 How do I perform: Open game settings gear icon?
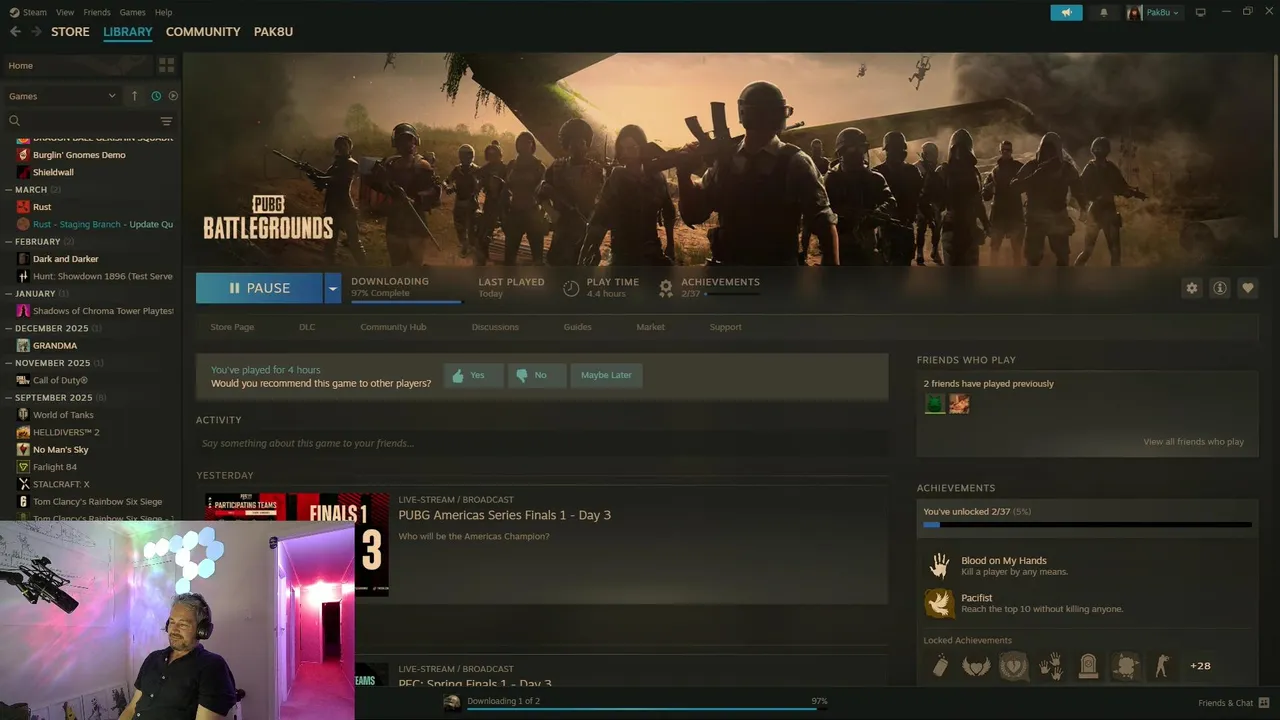pos(1192,288)
